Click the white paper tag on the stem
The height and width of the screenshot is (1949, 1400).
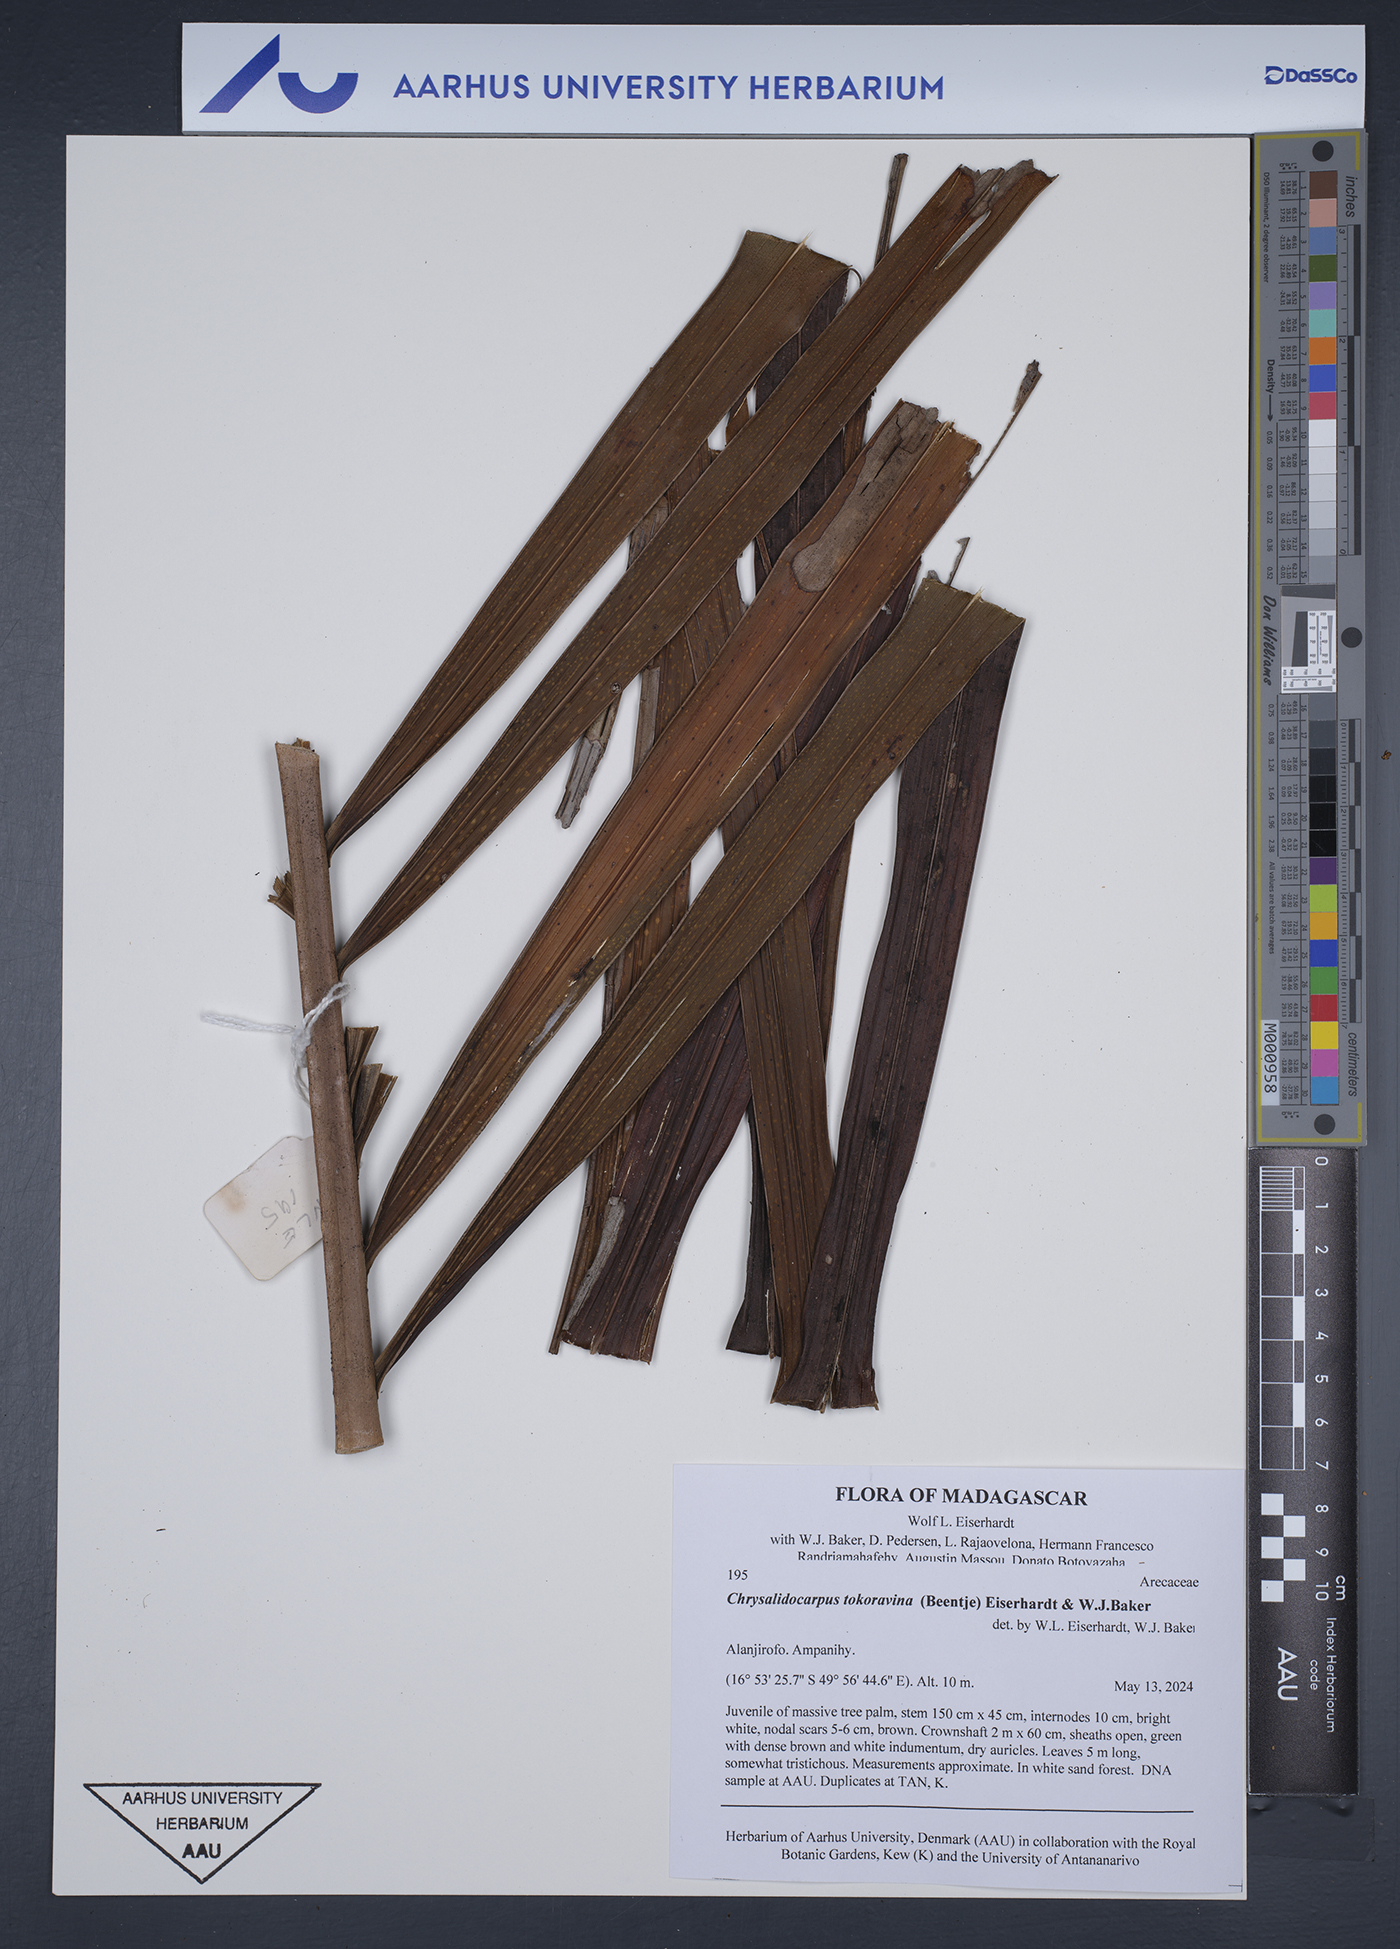point(264,1208)
